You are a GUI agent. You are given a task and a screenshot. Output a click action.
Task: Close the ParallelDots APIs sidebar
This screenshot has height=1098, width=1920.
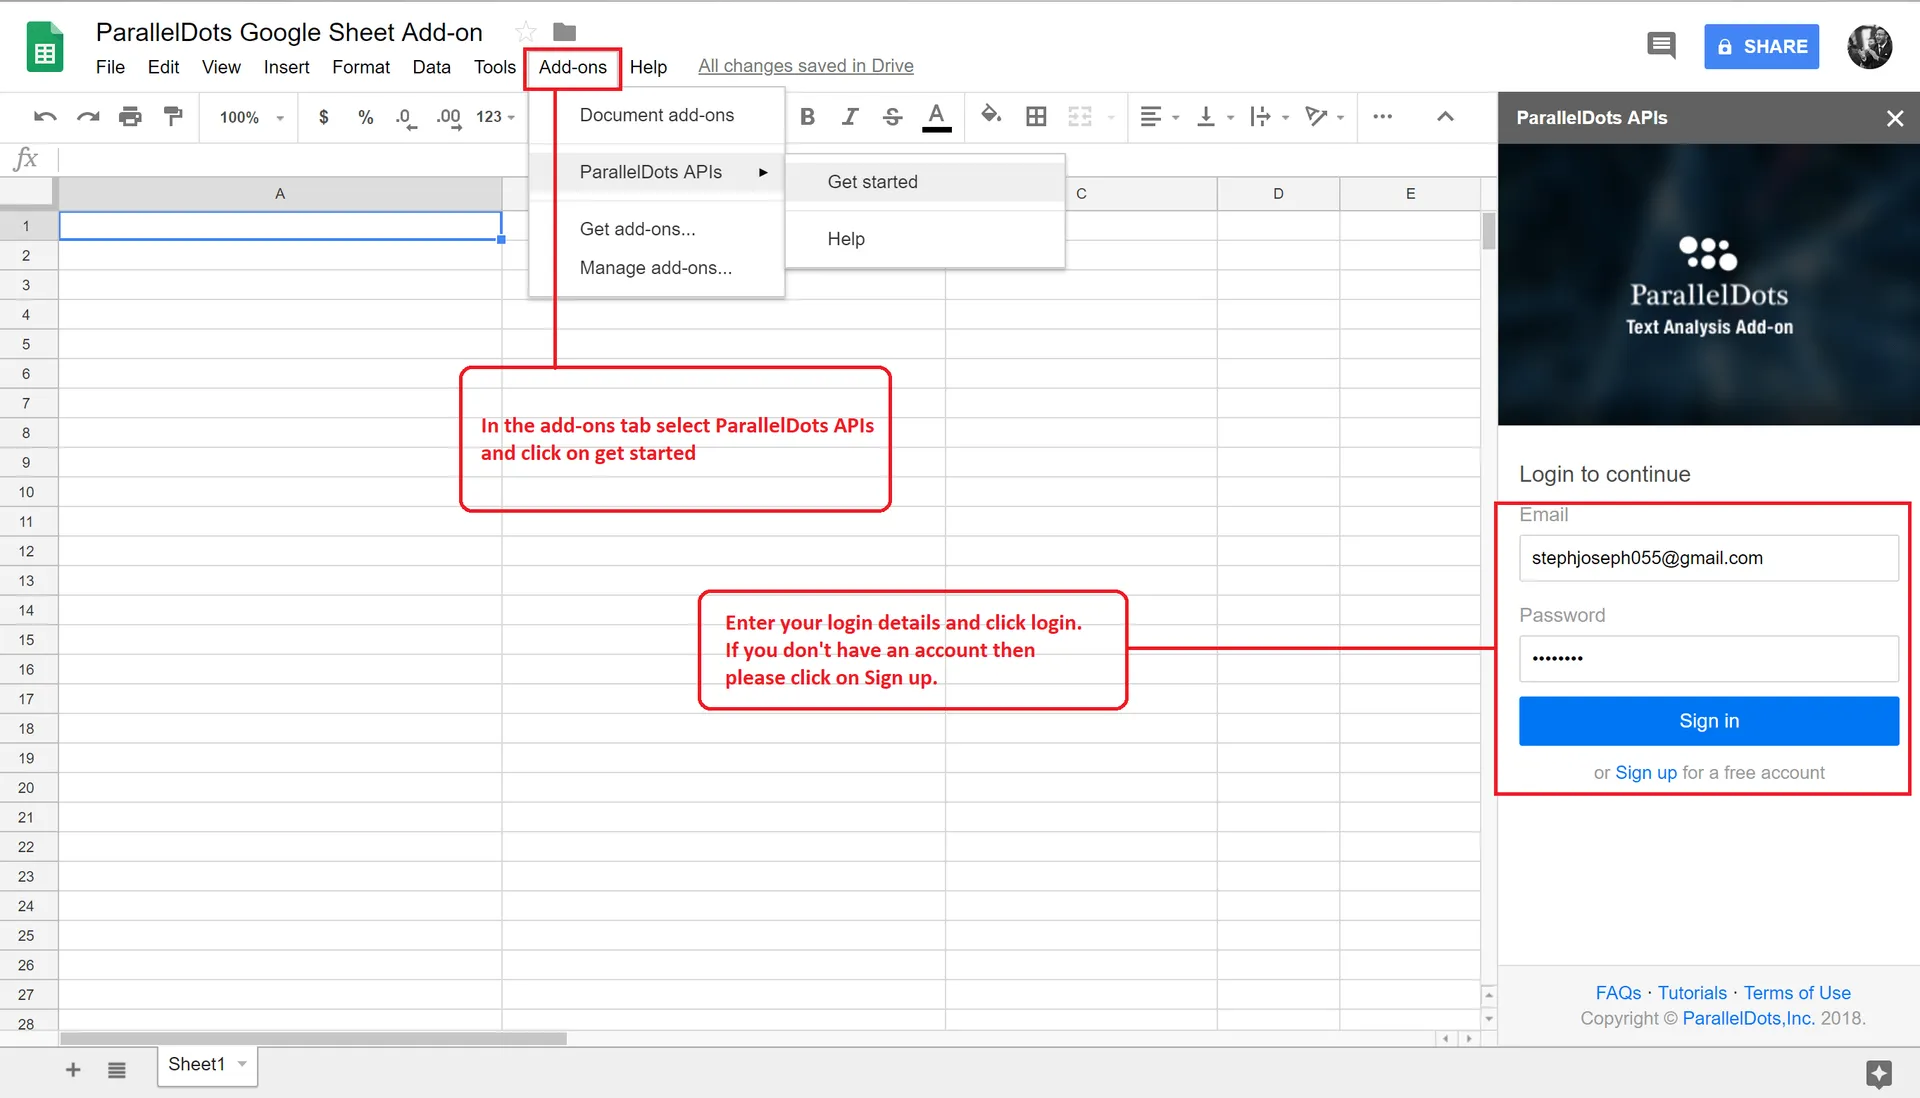1895,118
